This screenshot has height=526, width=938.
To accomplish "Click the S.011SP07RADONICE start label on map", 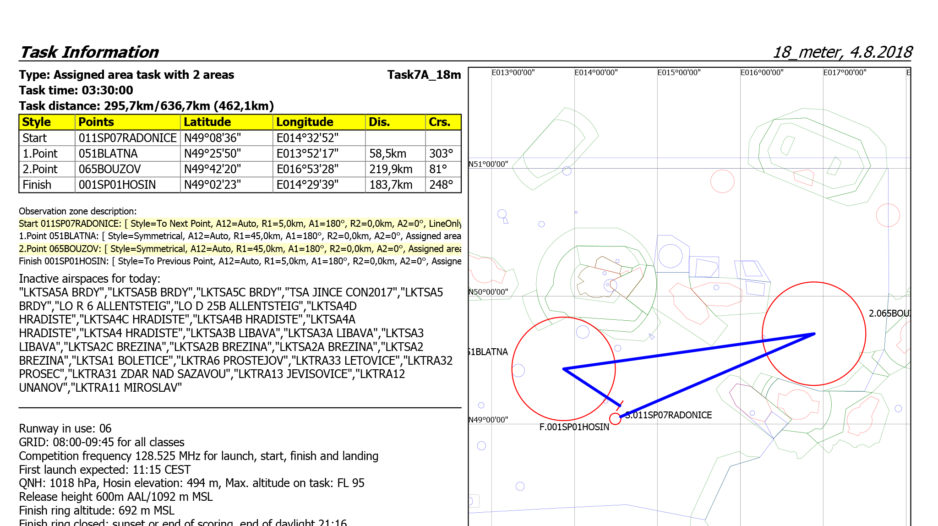I will [668, 414].
